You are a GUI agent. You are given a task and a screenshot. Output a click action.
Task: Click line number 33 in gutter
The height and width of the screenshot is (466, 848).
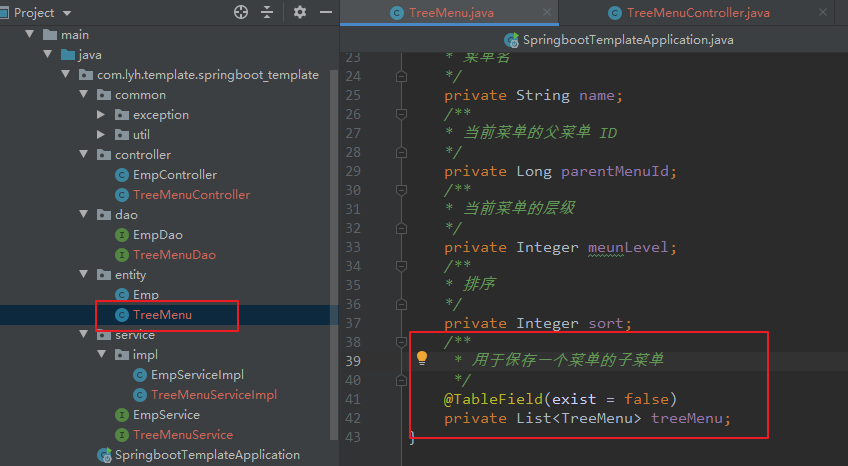coord(353,247)
